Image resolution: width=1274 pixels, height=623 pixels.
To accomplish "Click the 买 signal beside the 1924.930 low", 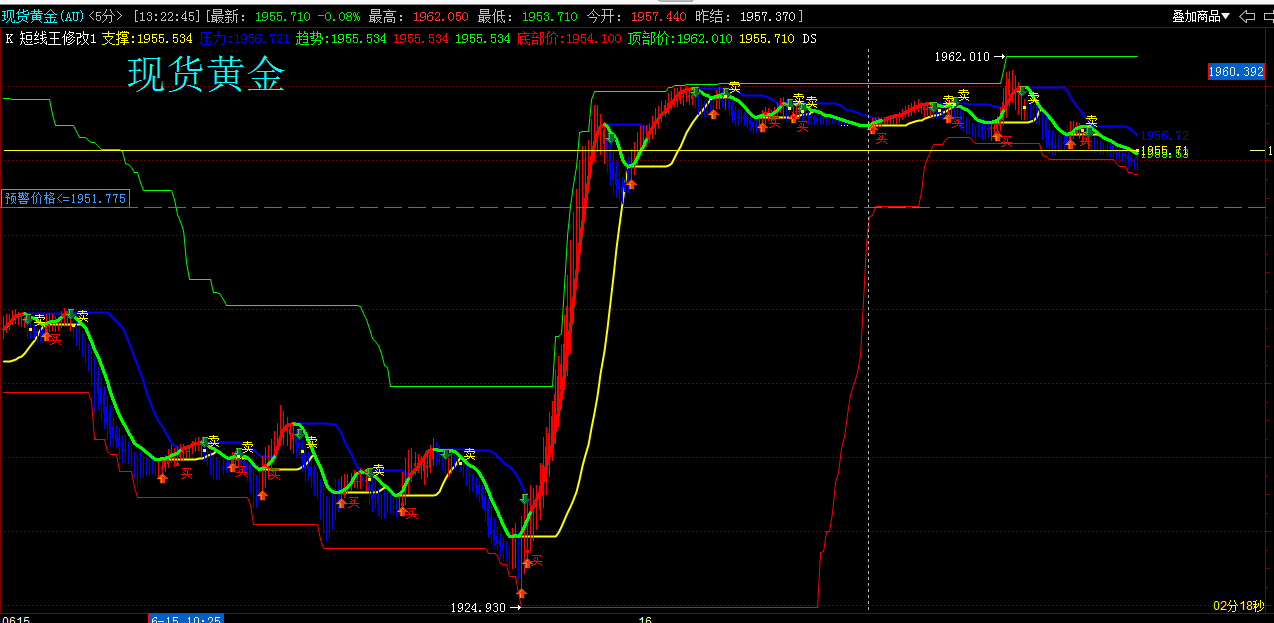I will tap(536, 560).
